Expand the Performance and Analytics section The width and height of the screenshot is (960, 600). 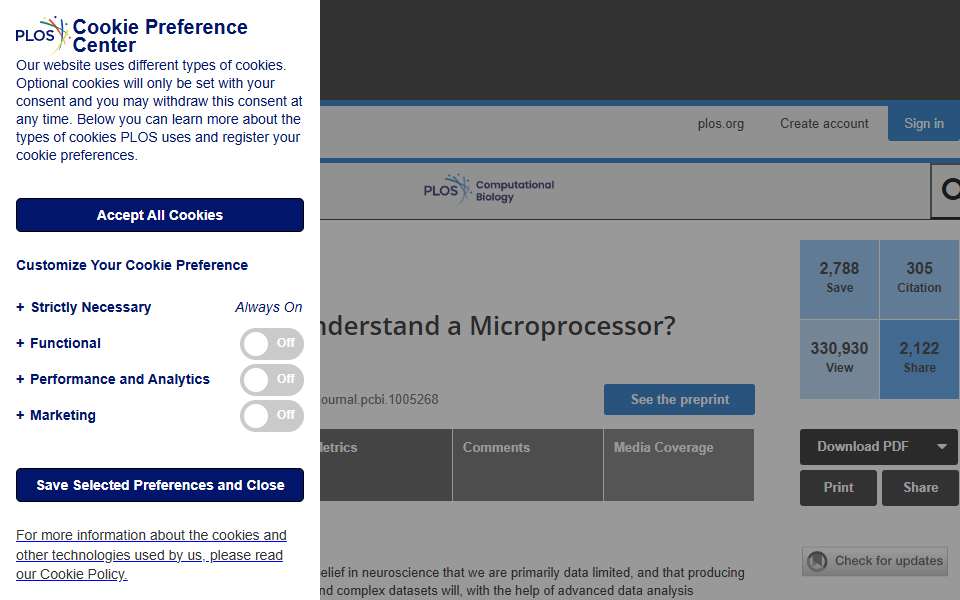[113, 380]
